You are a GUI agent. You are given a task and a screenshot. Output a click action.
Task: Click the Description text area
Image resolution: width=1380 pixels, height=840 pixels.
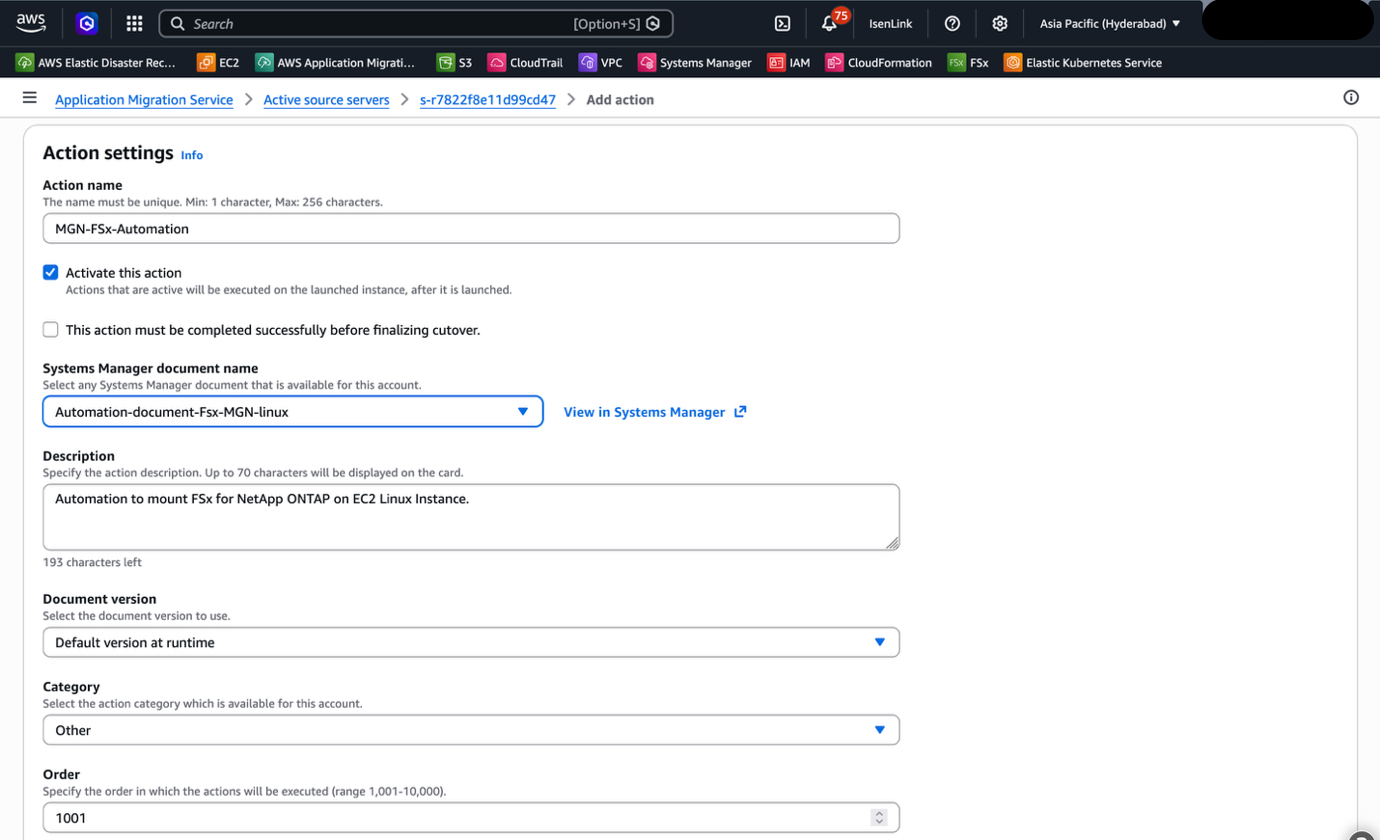click(x=471, y=517)
